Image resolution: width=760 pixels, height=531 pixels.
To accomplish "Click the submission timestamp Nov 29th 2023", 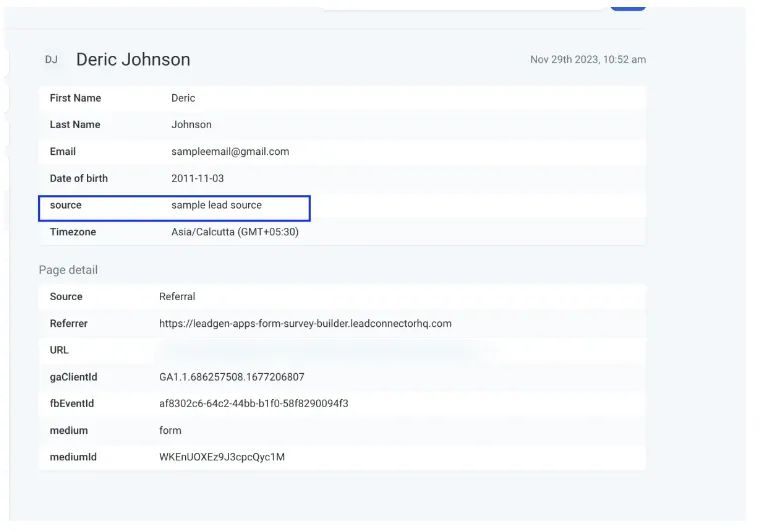I will 588,60.
